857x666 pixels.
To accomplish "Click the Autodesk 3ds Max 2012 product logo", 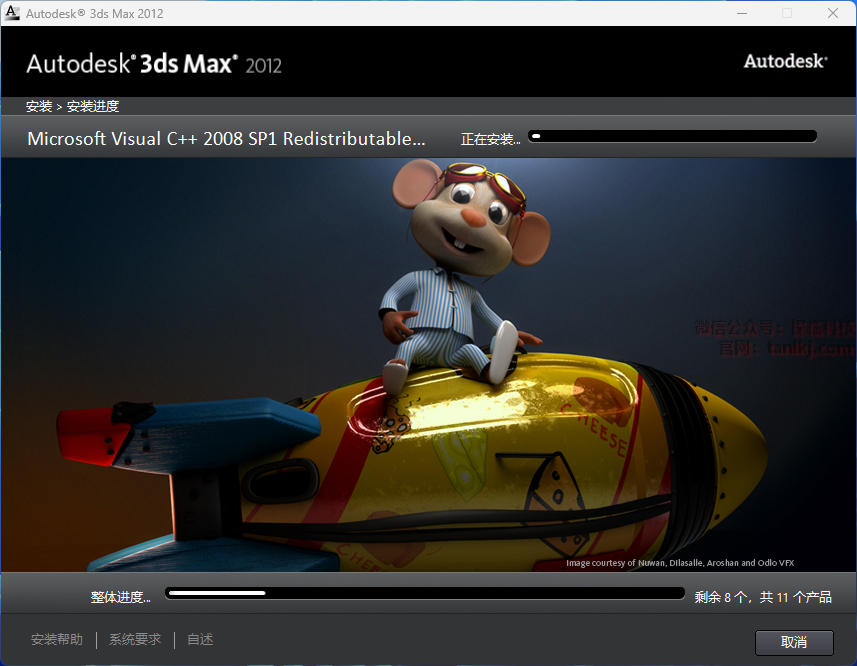I will click(x=154, y=64).
